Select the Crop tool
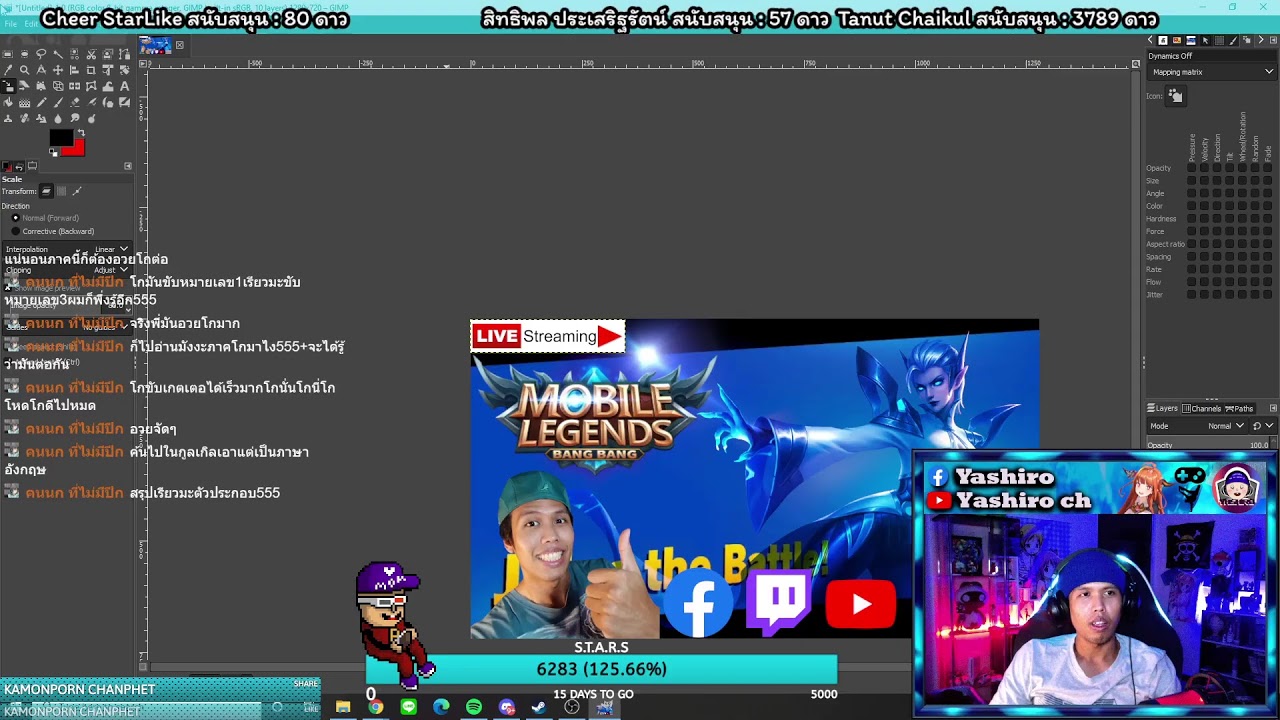 [91, 70]
